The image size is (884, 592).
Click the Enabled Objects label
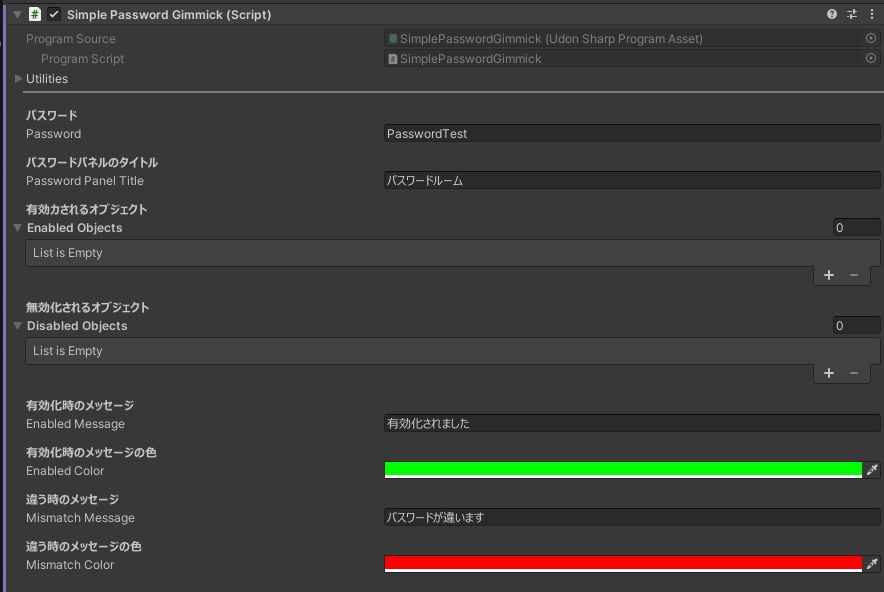[x=74, y=228]
